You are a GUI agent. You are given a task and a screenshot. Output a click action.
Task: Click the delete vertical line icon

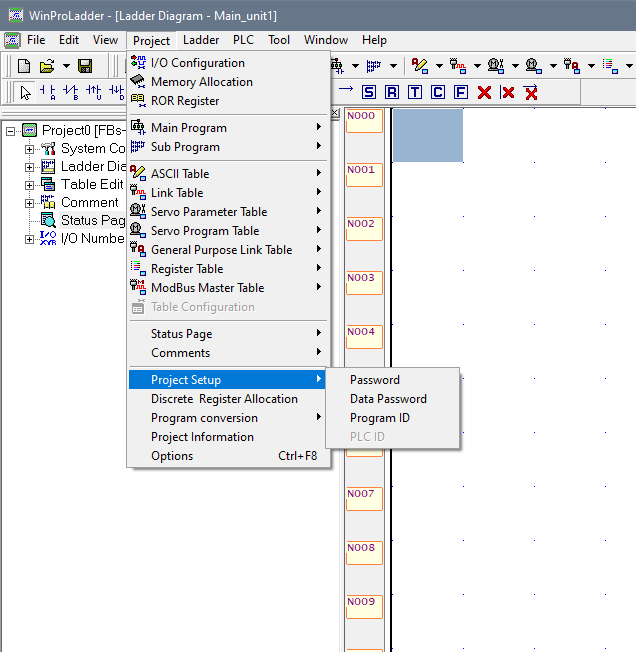click(x=507, y=92)
